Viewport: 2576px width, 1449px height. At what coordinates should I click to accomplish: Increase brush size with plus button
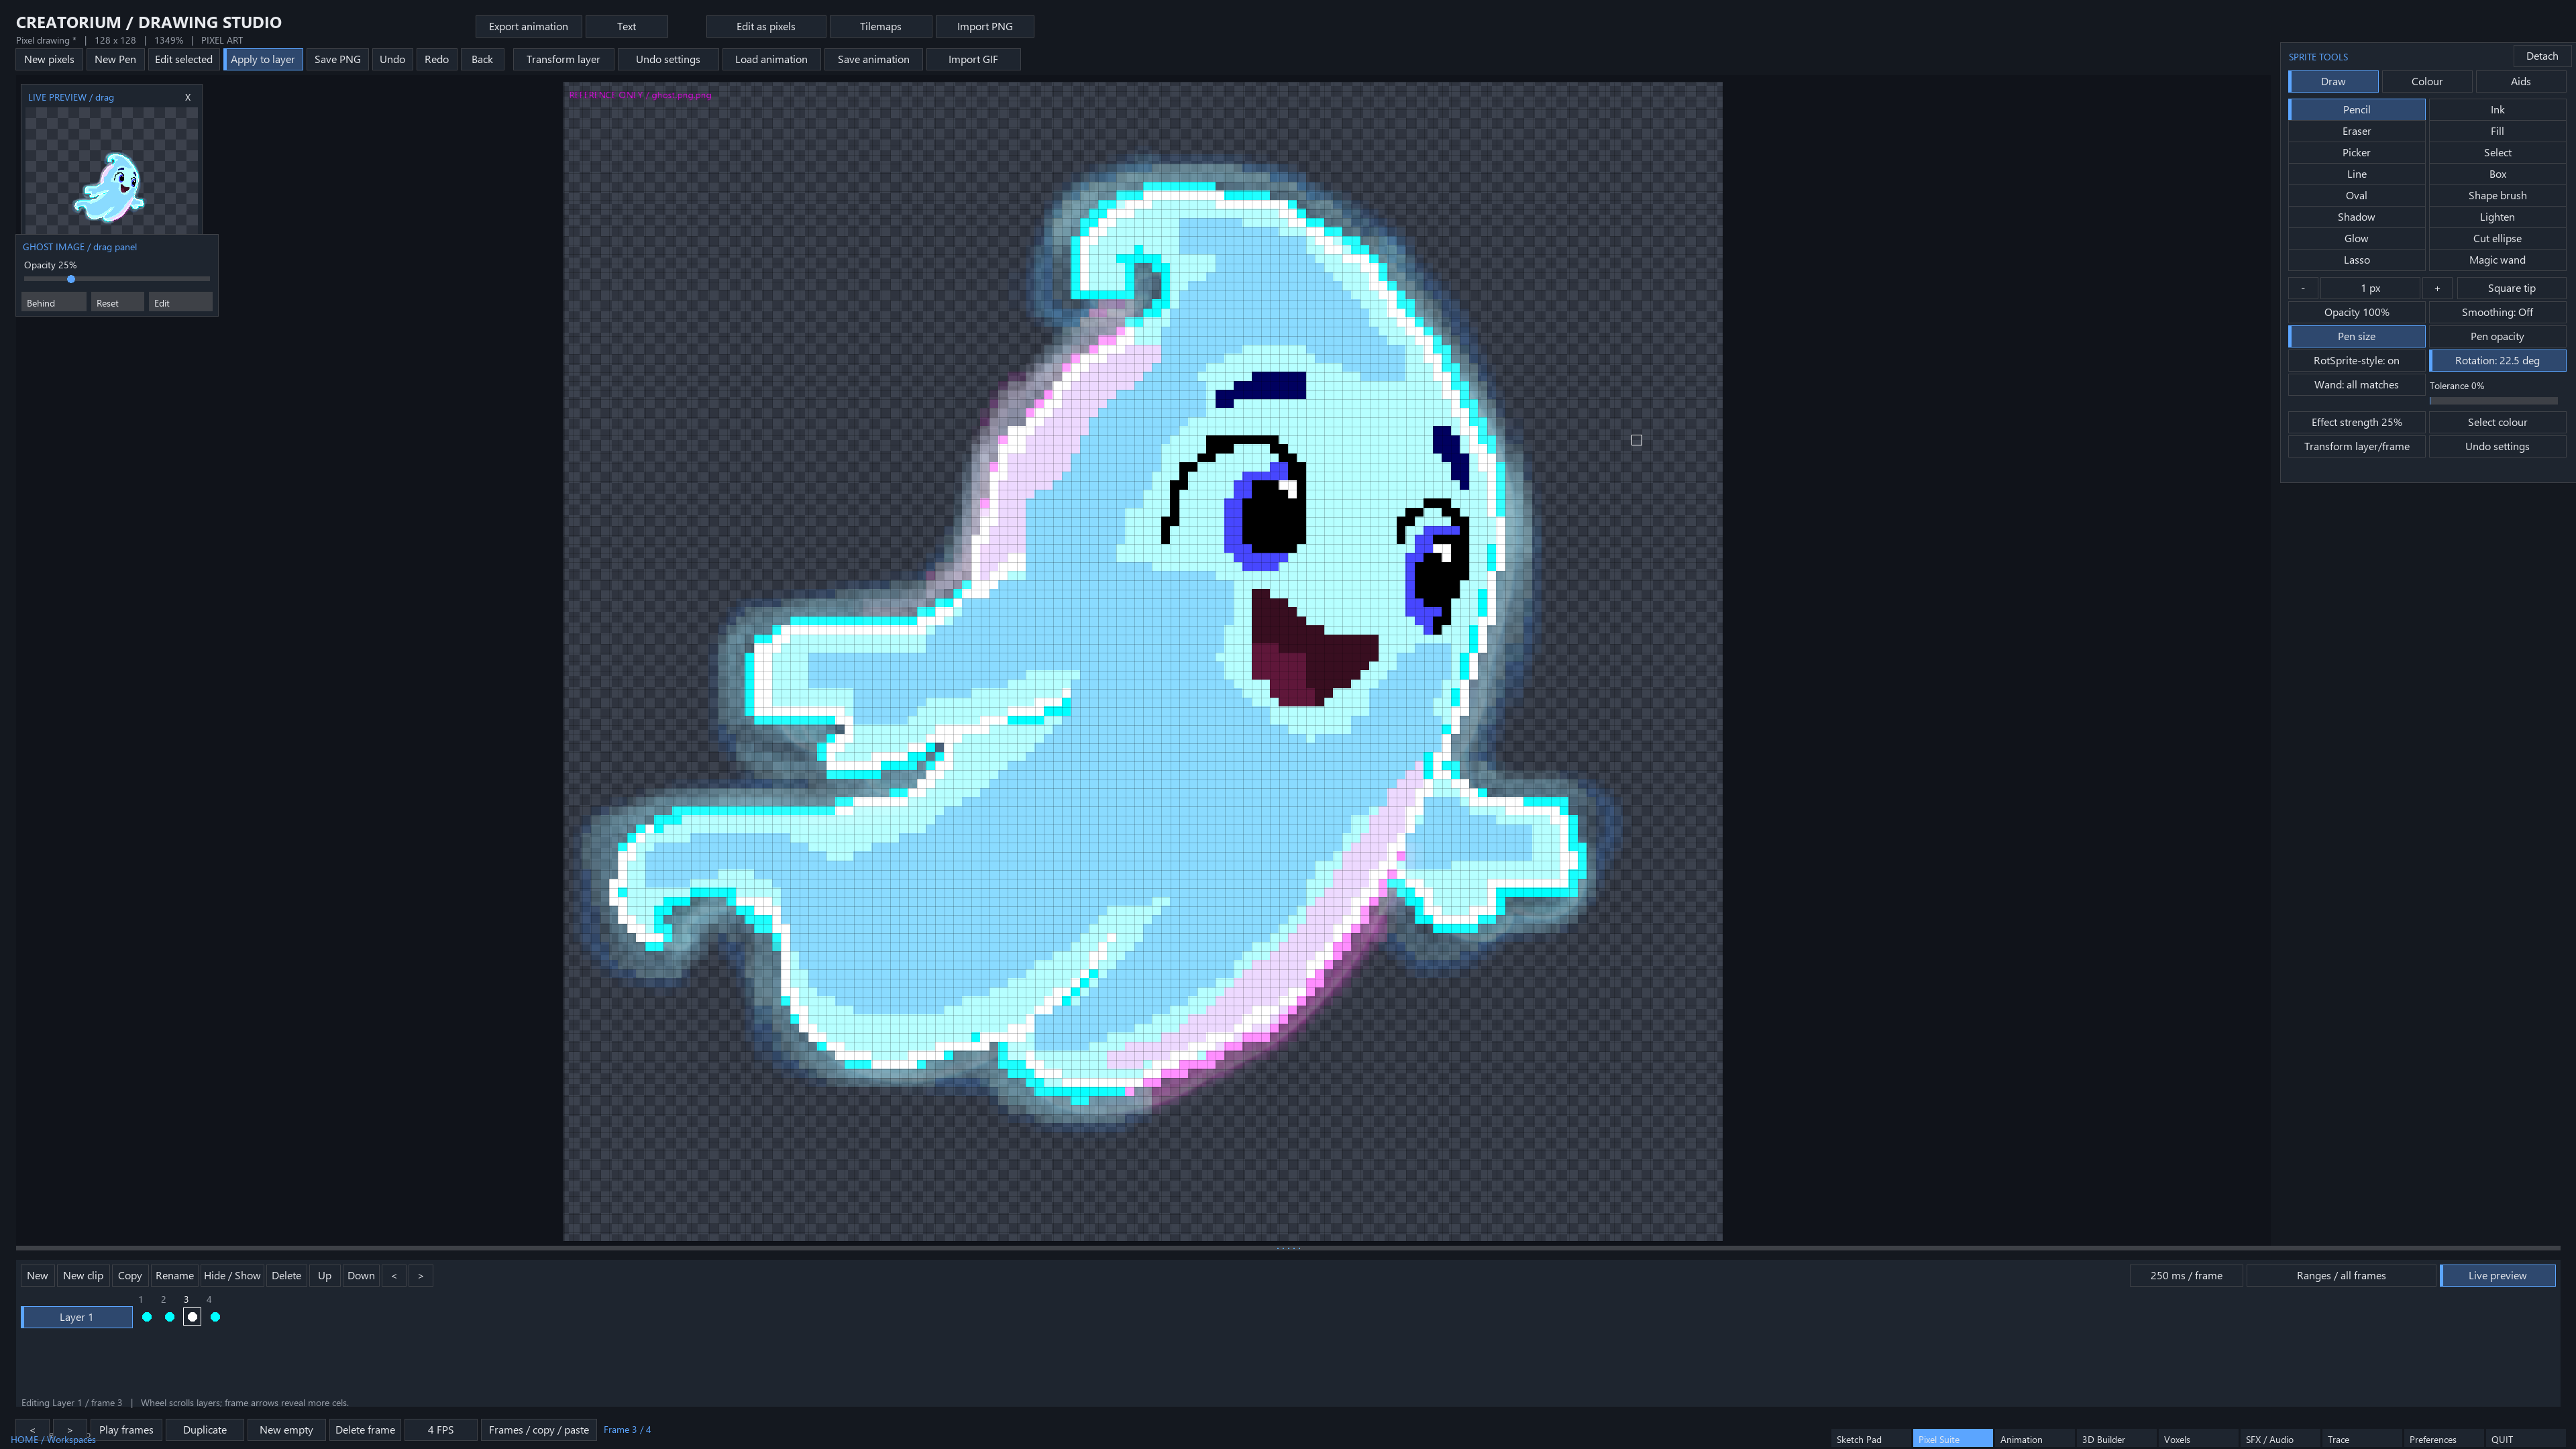pyautogui.click(x=2437, y=288)
